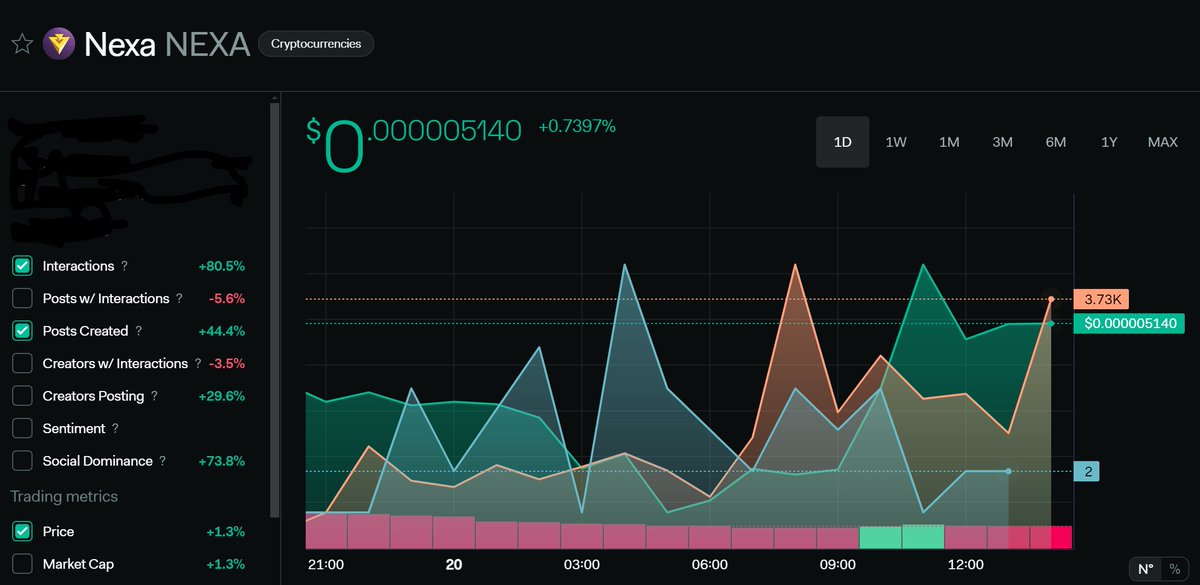Click the $0.000005140 green axis price label
Viewport: 1200px width, 585px height.
pos(1128,323)
